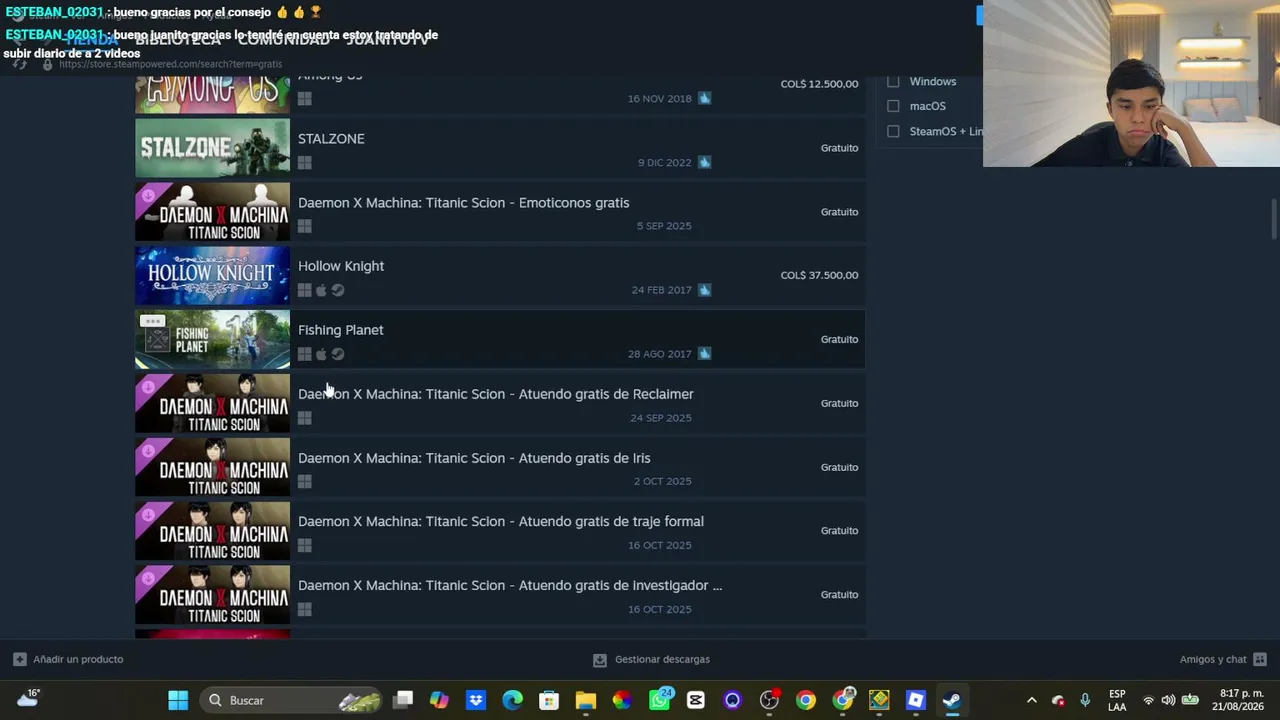Click the 2 OCT 2025 release date
Viewport: 1280px width, 720px height.
pyautogui.click(x=662, y=481)
